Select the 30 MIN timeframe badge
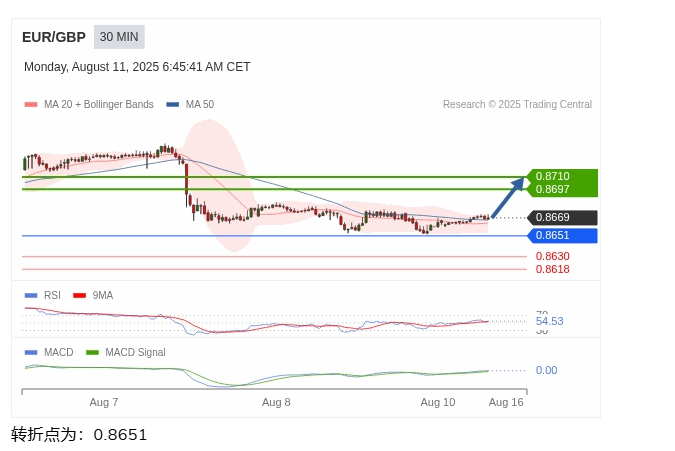The height and width of the screenshot is (451, 675). [119, 37]
